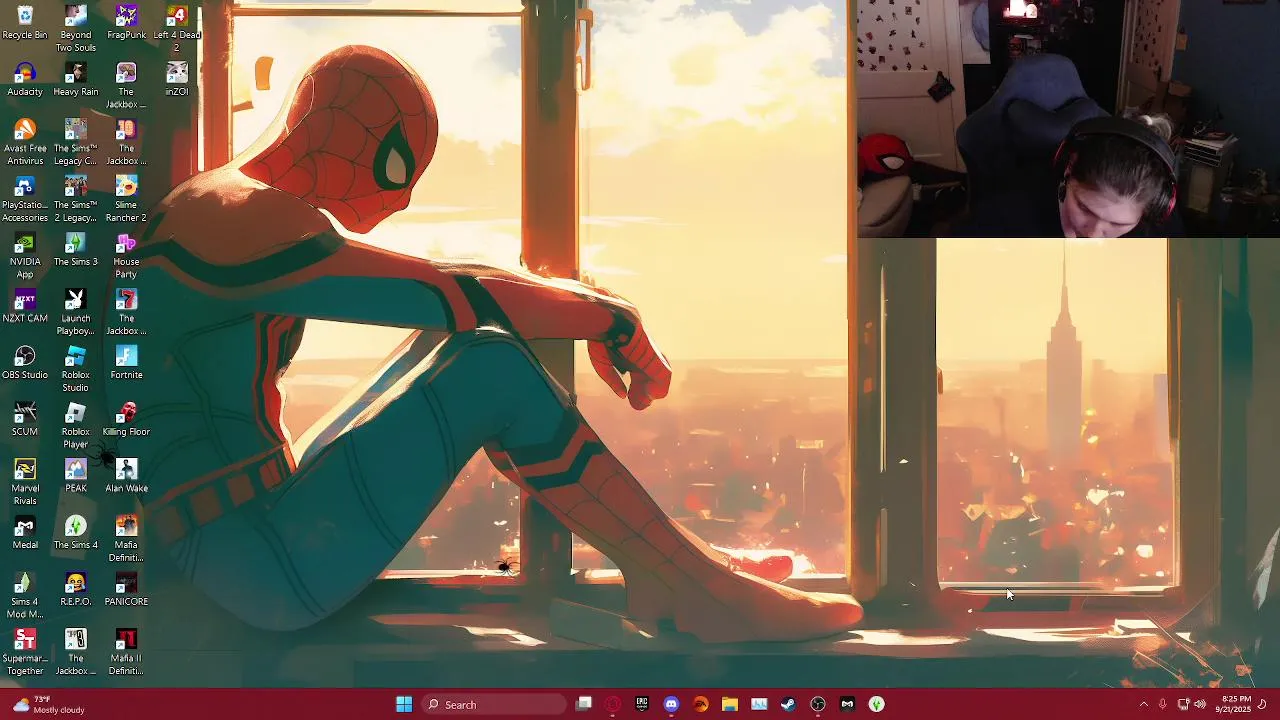Open Roblox Studio desktop shortcut
Screen dimensions: 1280x720
[x=76, y=369]
